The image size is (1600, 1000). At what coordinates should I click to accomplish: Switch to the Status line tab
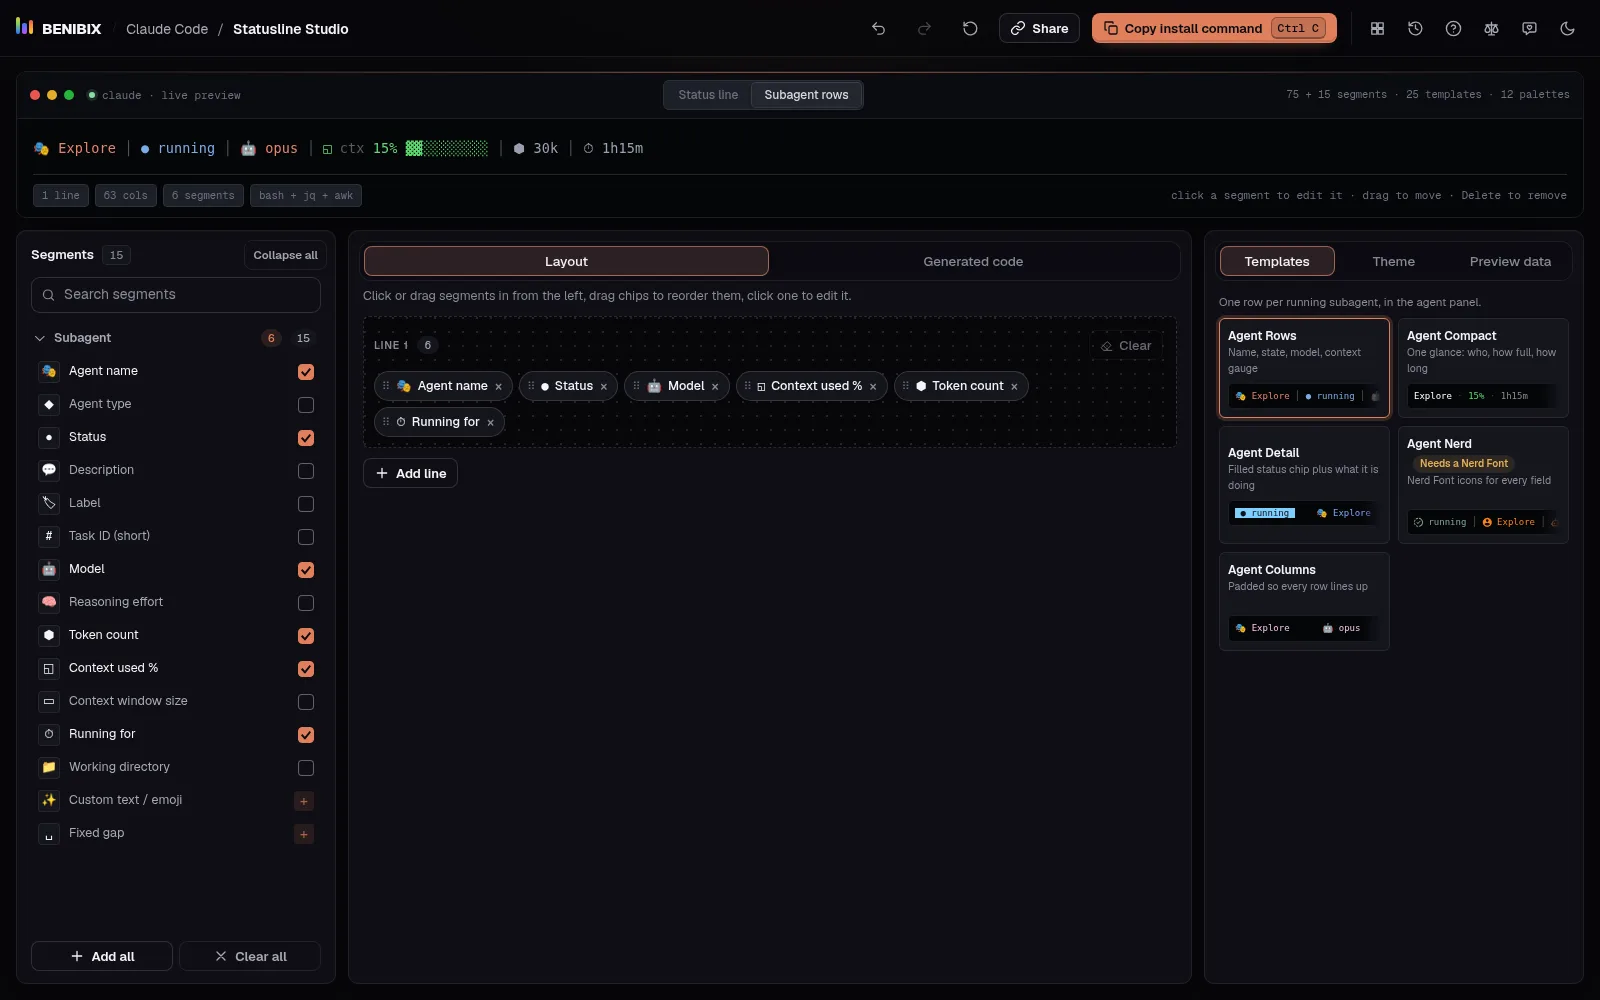pos(708,95)
